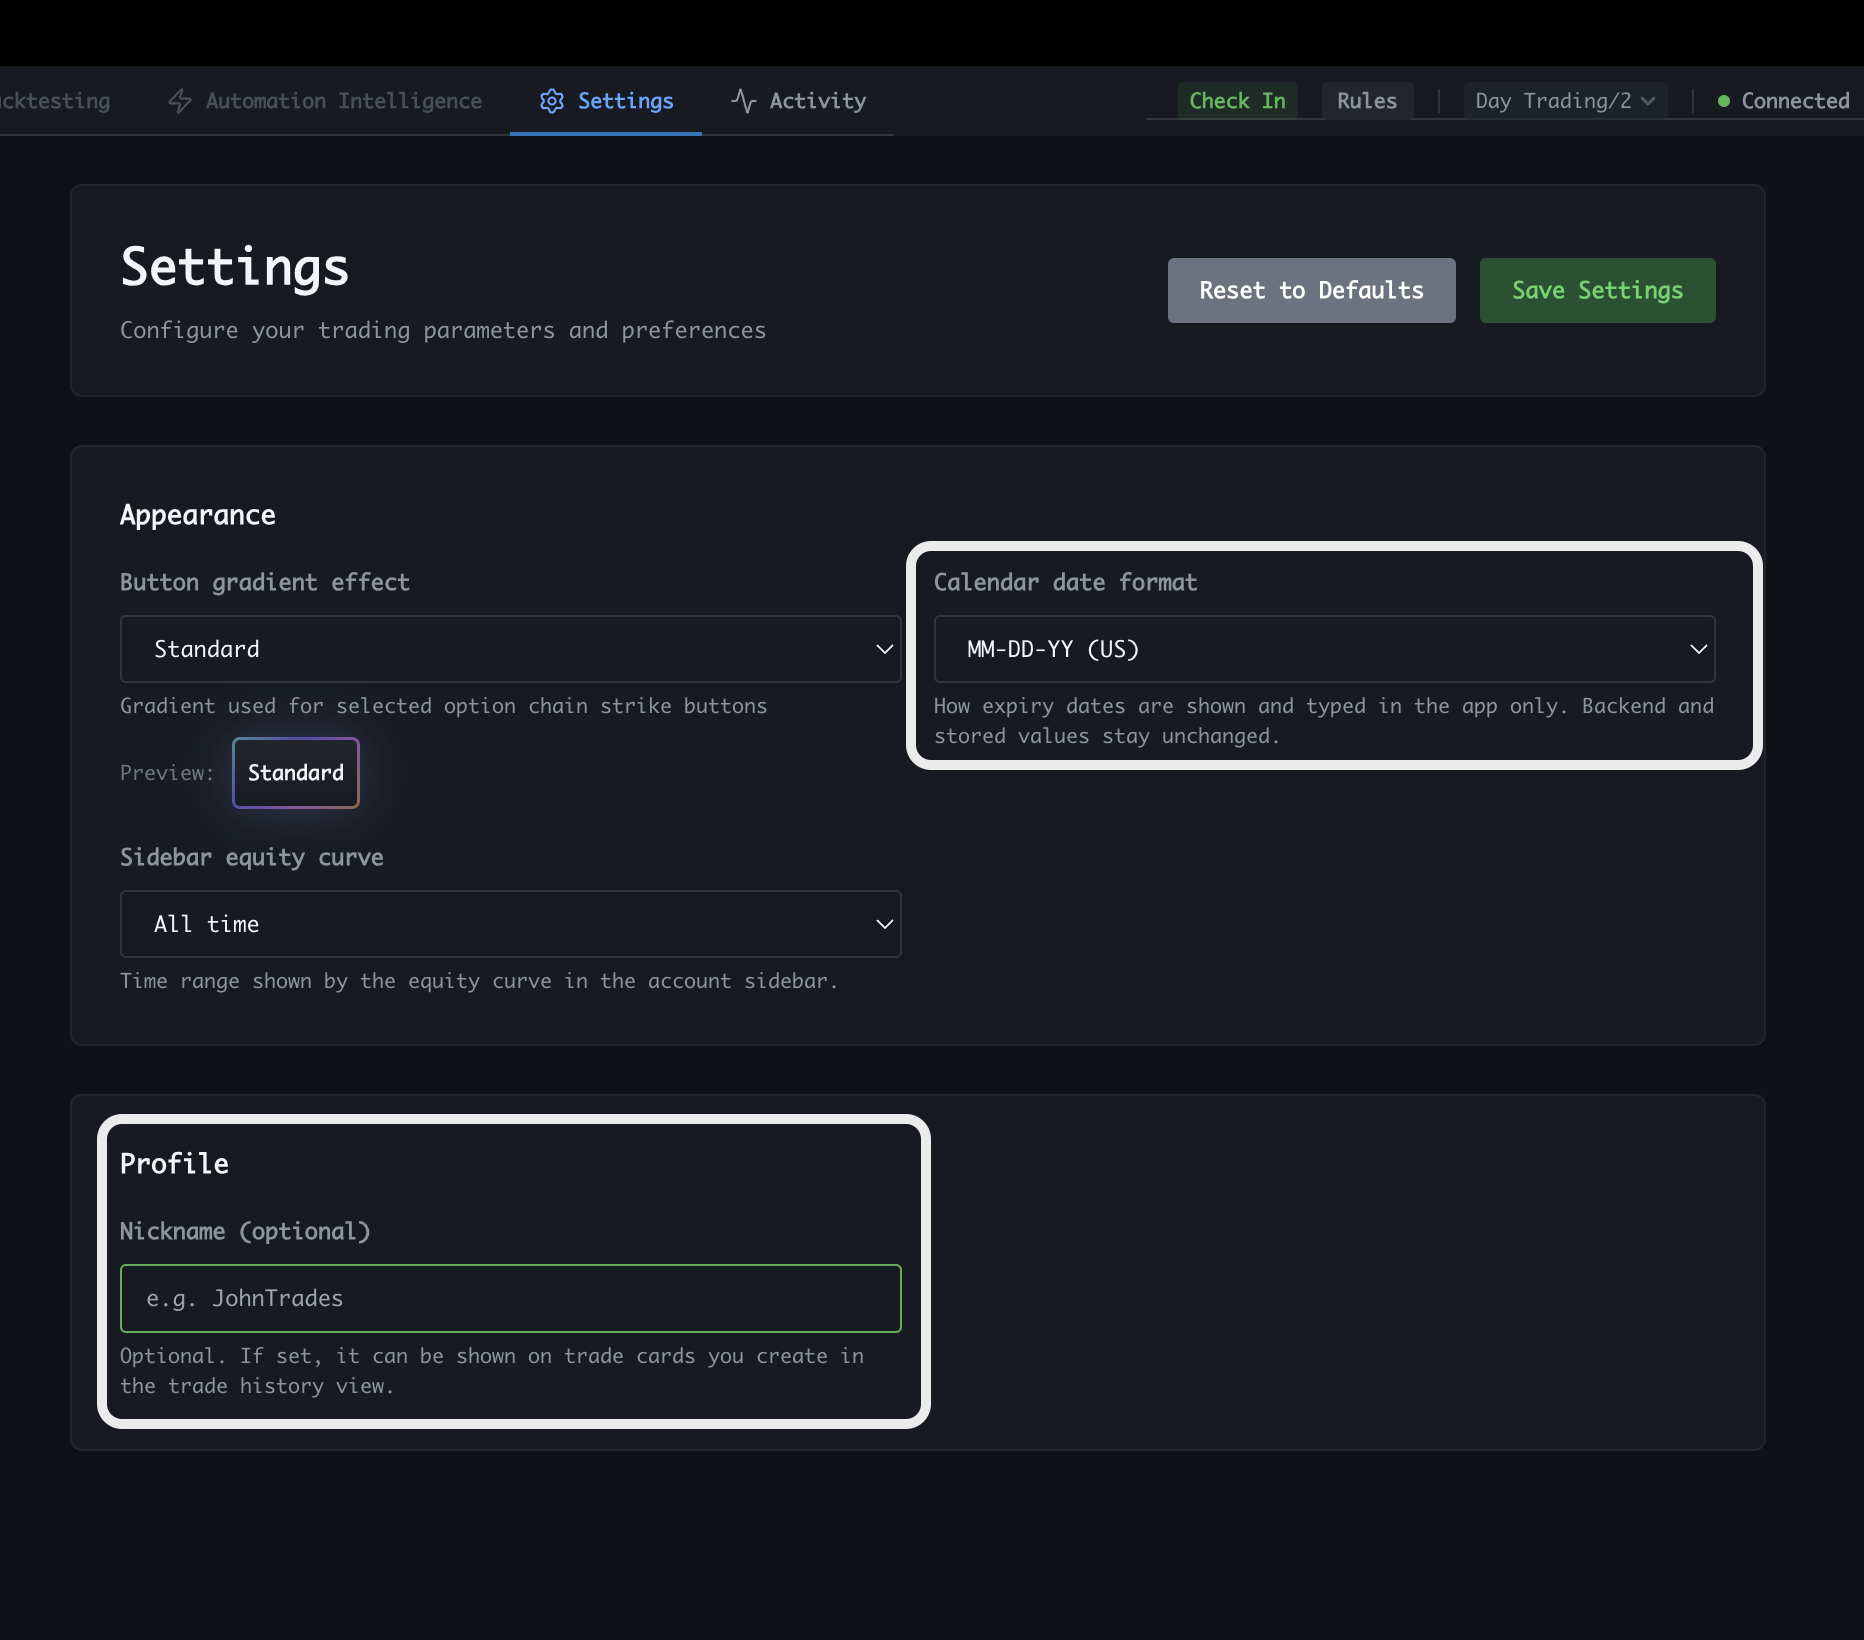Click the Activity pulse icon

743,101
